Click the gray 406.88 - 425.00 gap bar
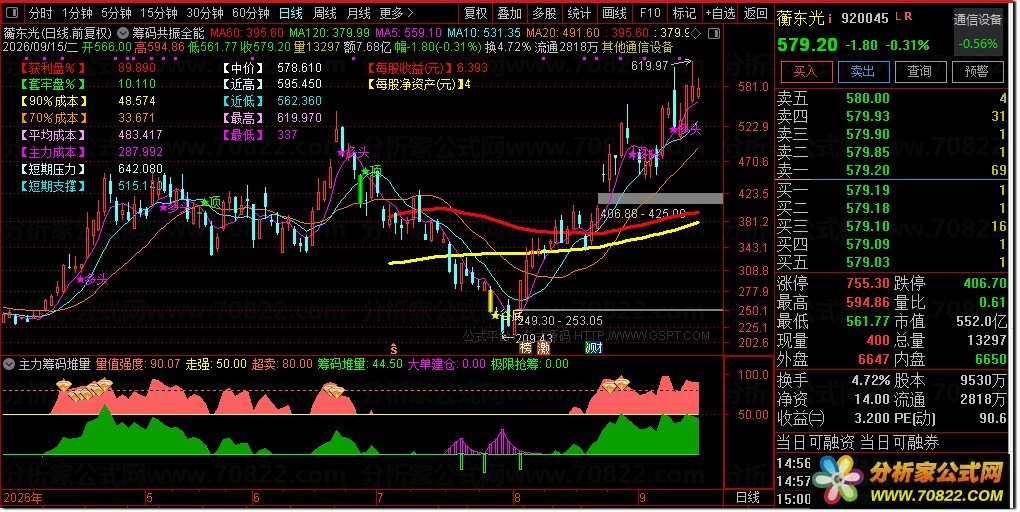Screen dimensions: 1020x512 pos(660,198)
